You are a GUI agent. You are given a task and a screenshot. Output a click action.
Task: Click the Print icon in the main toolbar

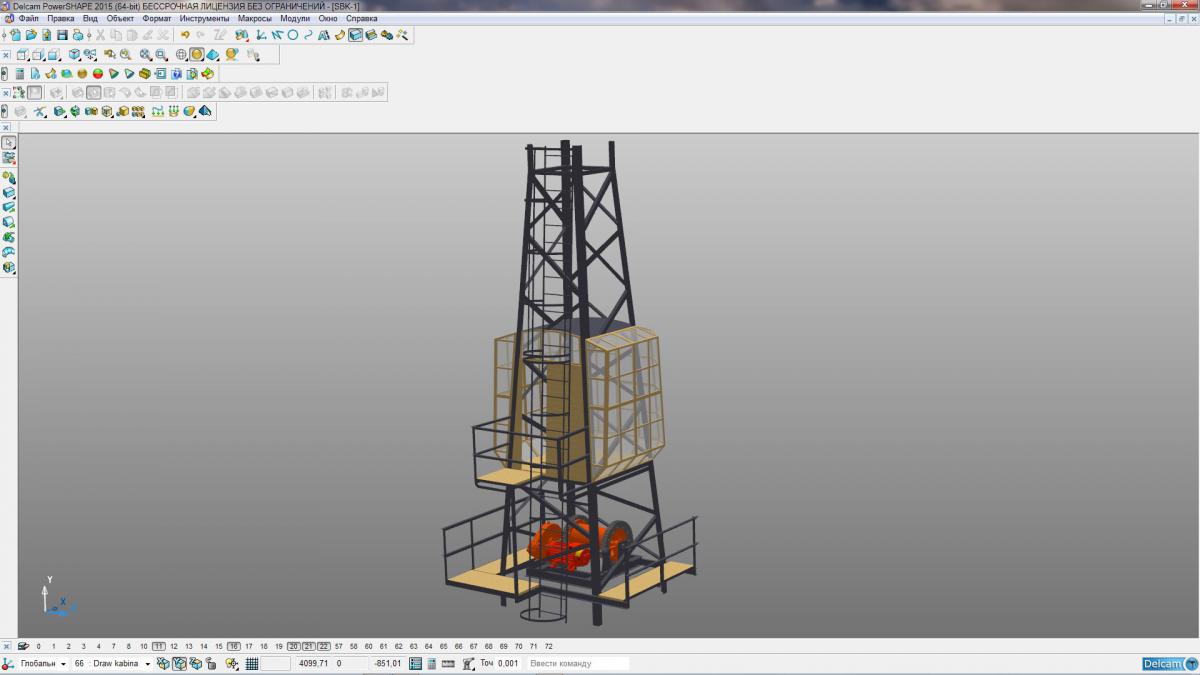[78, 35]
